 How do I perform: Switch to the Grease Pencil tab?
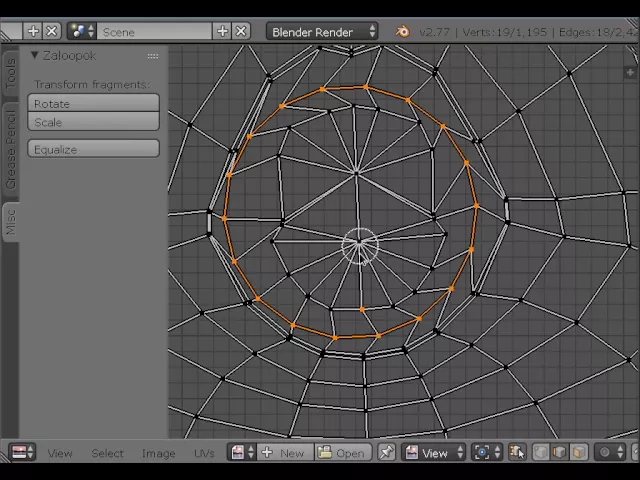[x=11, y=150]
